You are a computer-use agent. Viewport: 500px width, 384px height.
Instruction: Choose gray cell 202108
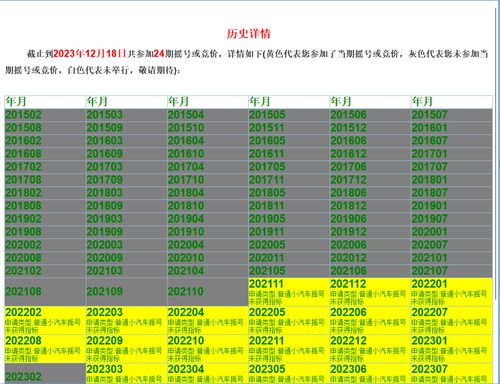[45, 292]
